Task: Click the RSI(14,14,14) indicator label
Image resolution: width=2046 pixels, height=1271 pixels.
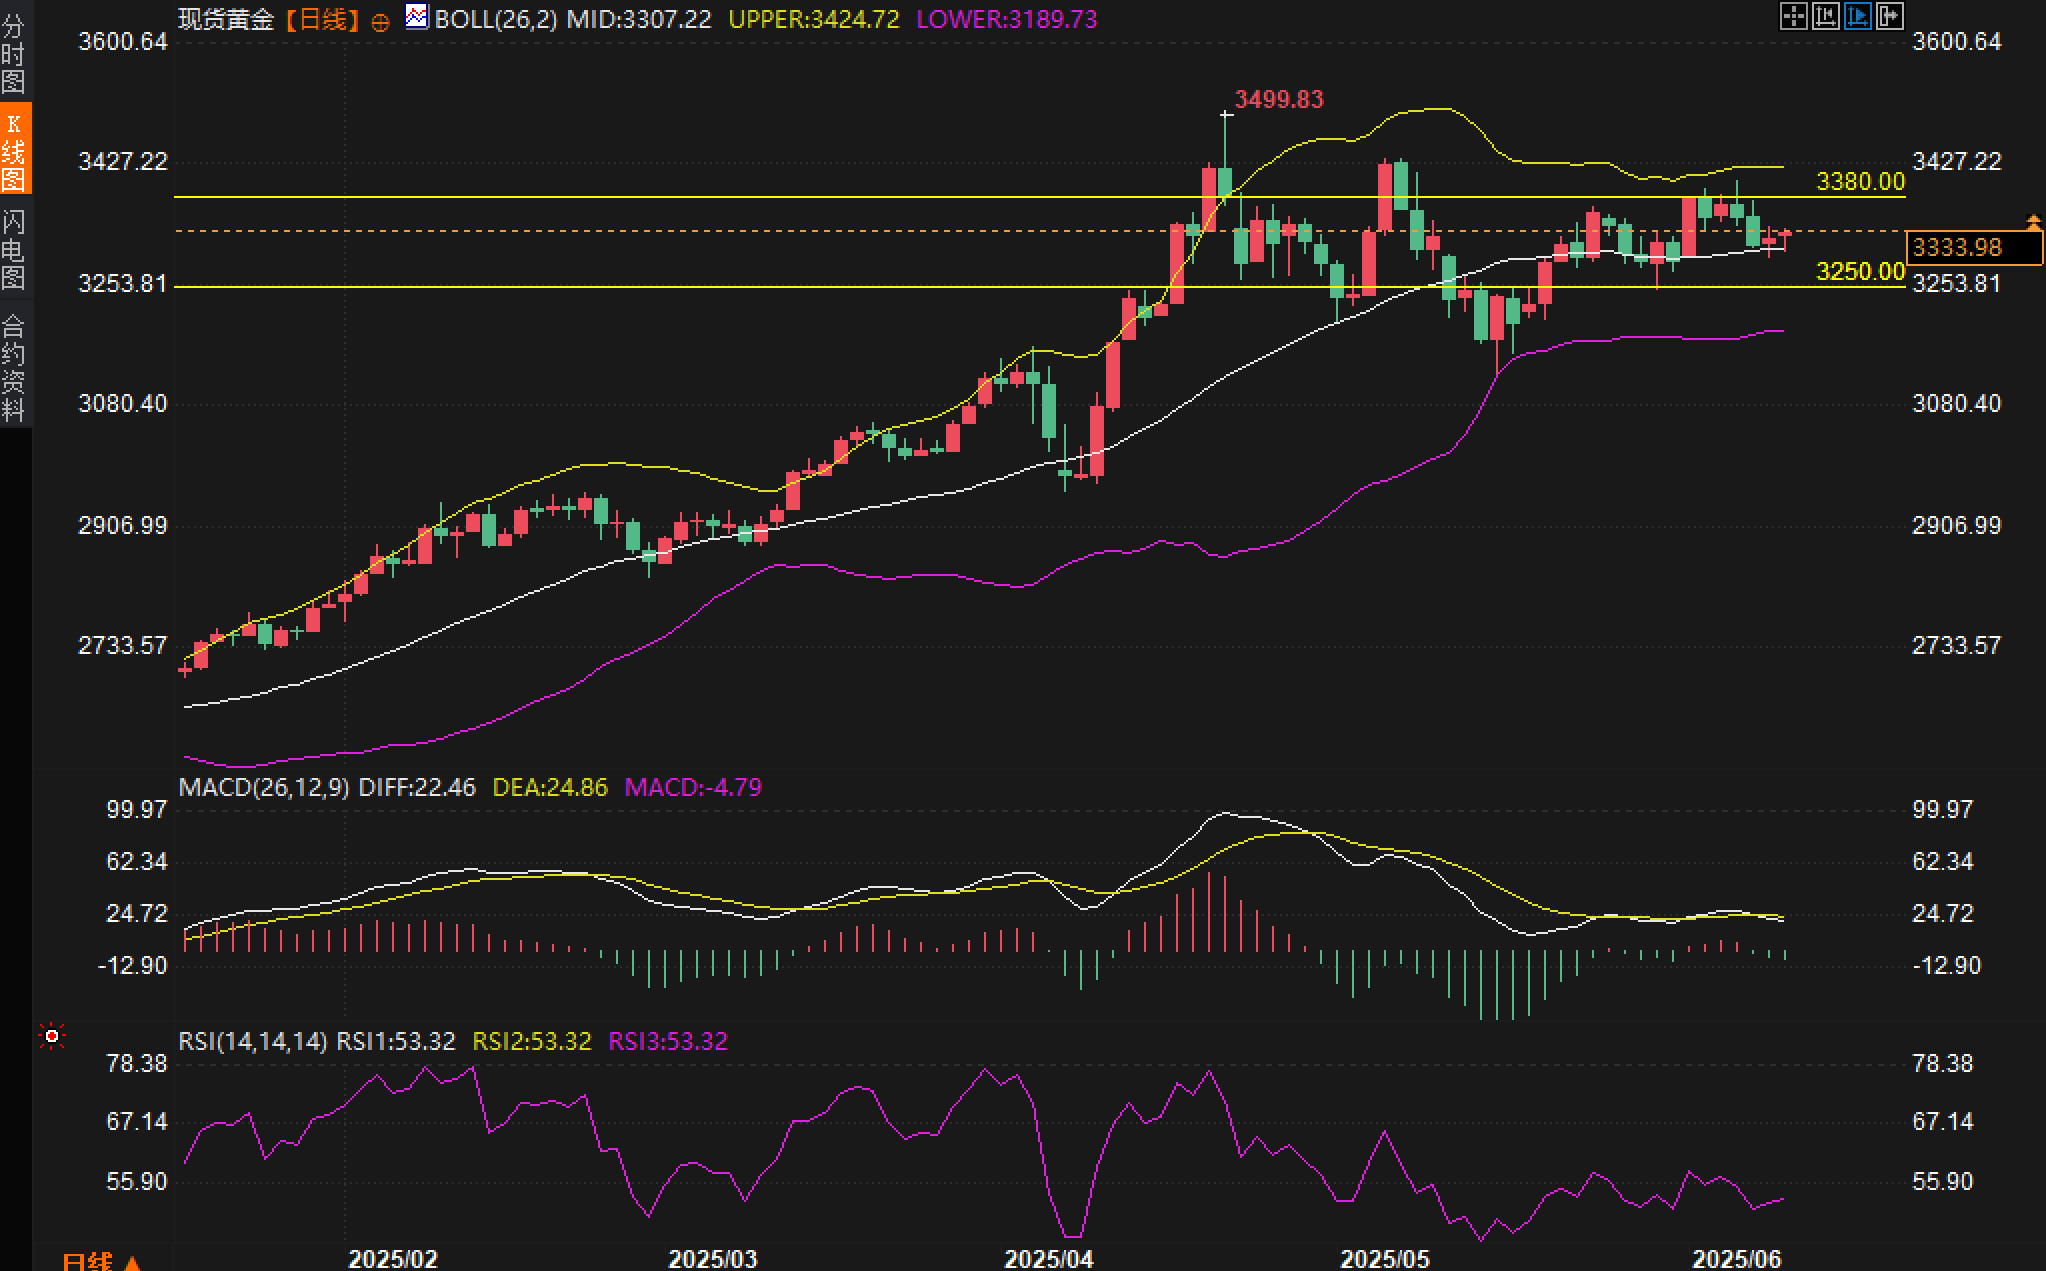Action: coord(253,1042)
